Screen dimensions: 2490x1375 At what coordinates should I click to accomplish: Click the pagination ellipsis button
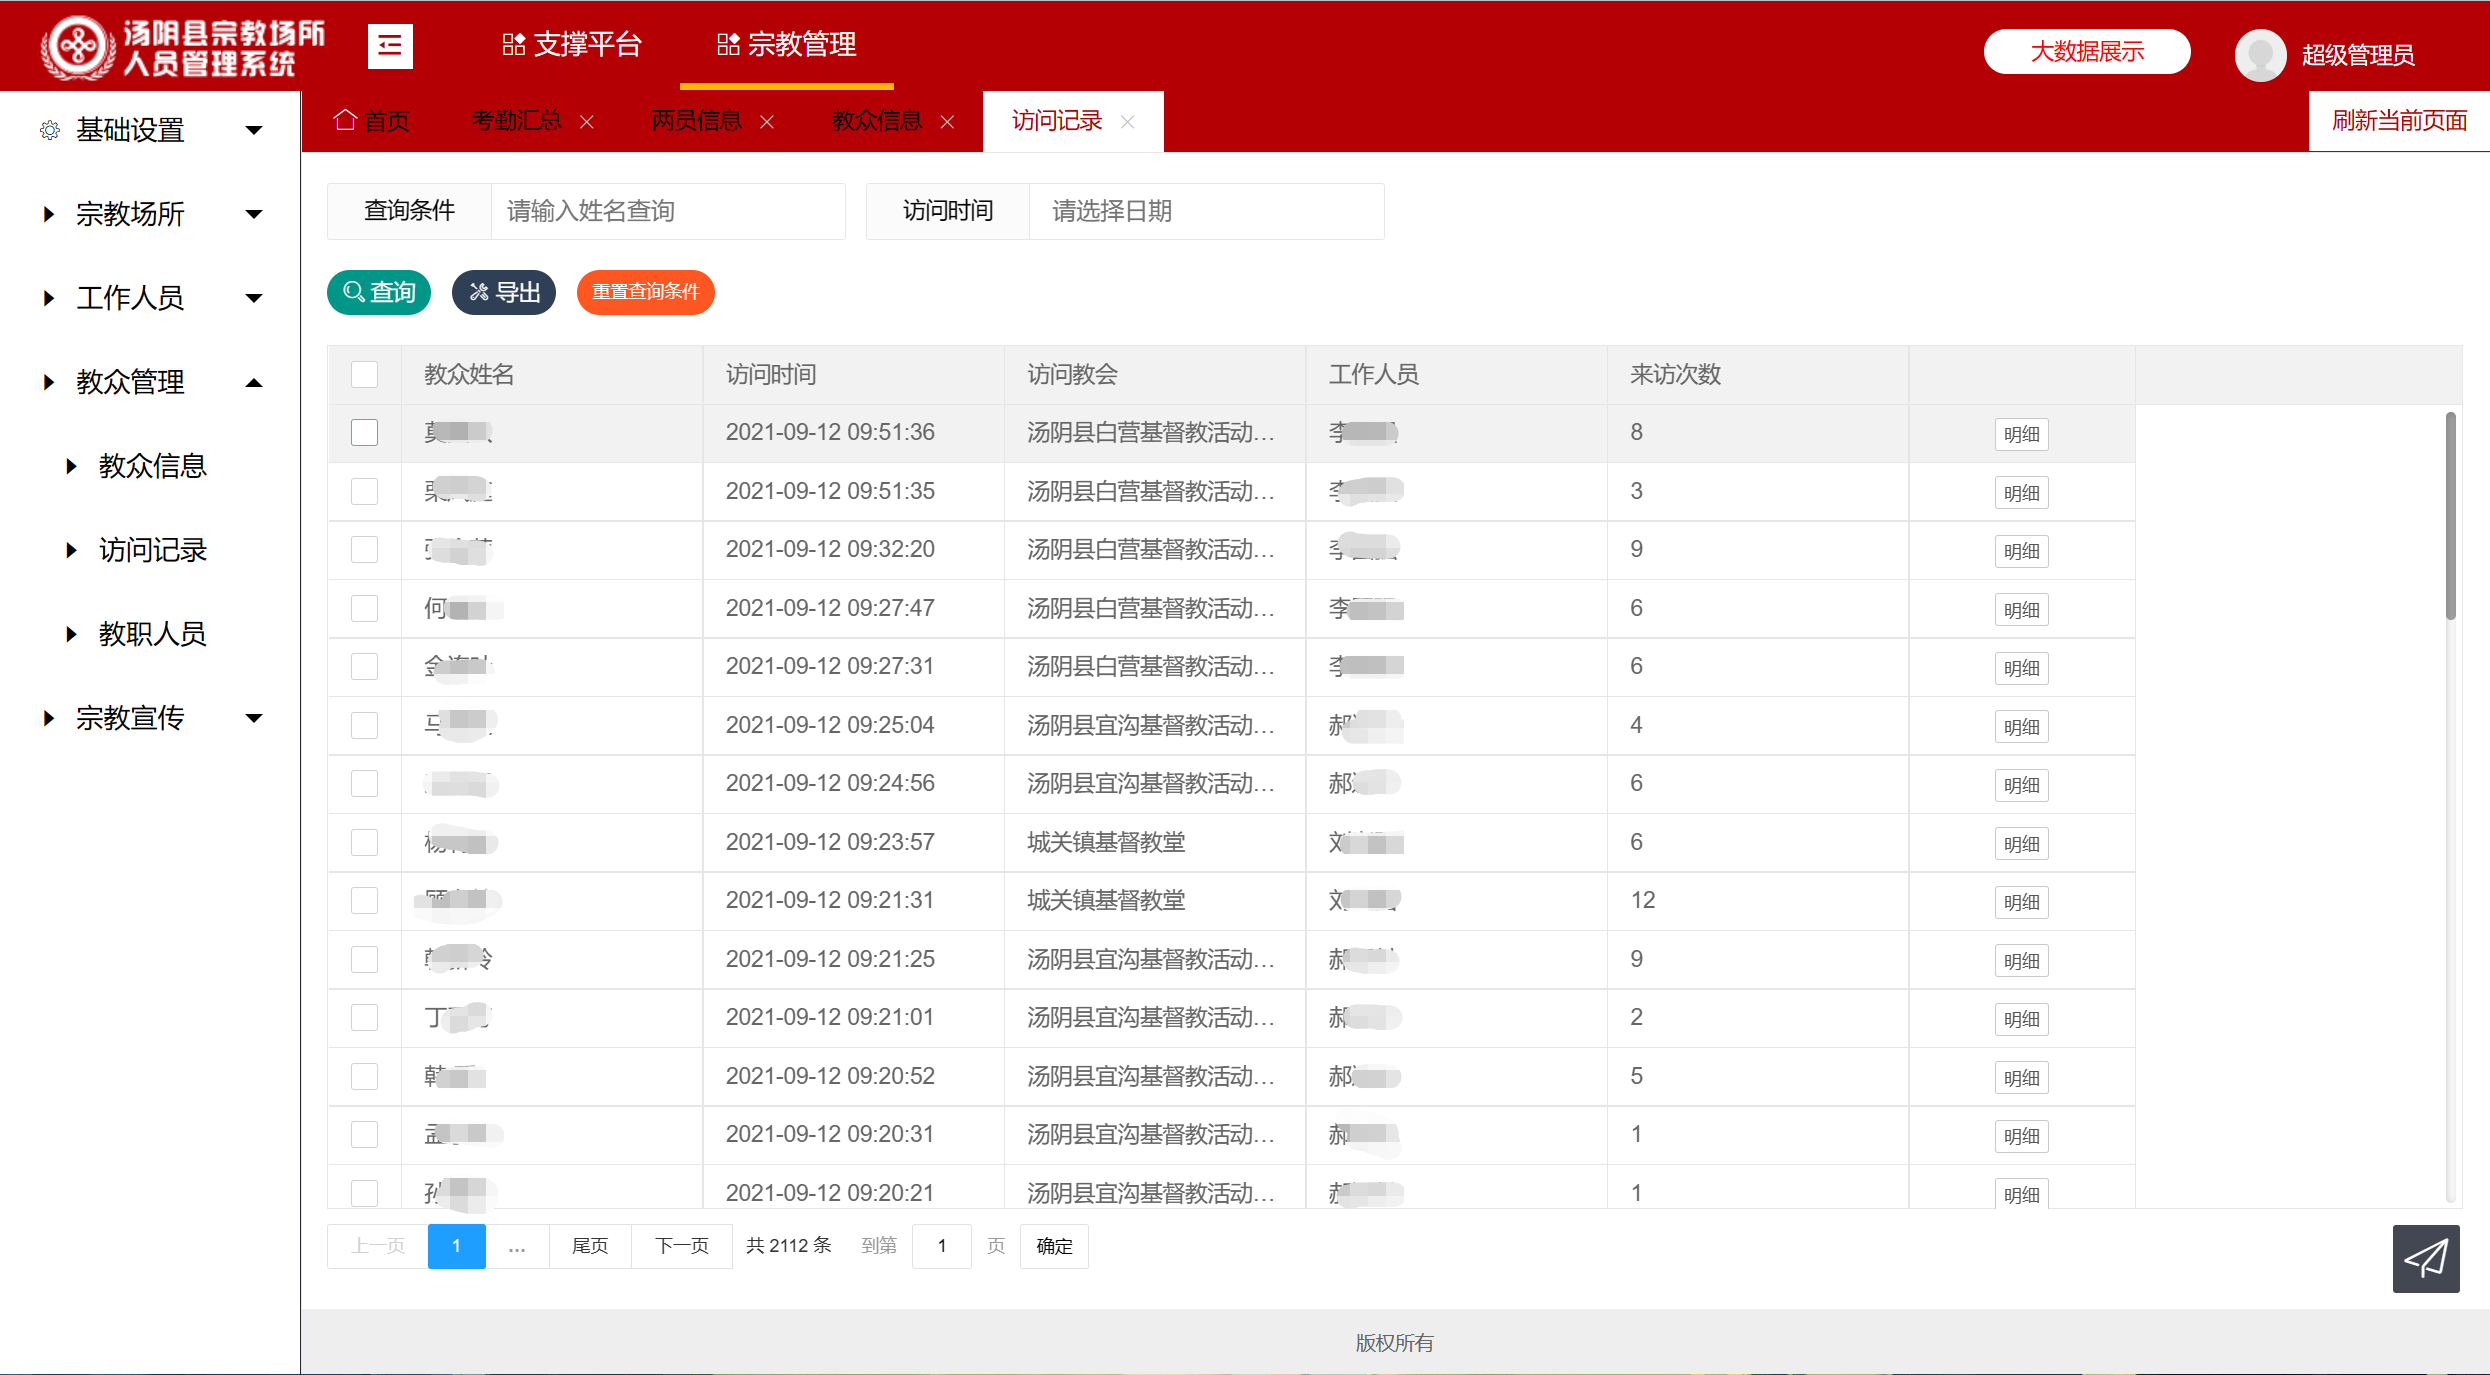coord(517,1246)
